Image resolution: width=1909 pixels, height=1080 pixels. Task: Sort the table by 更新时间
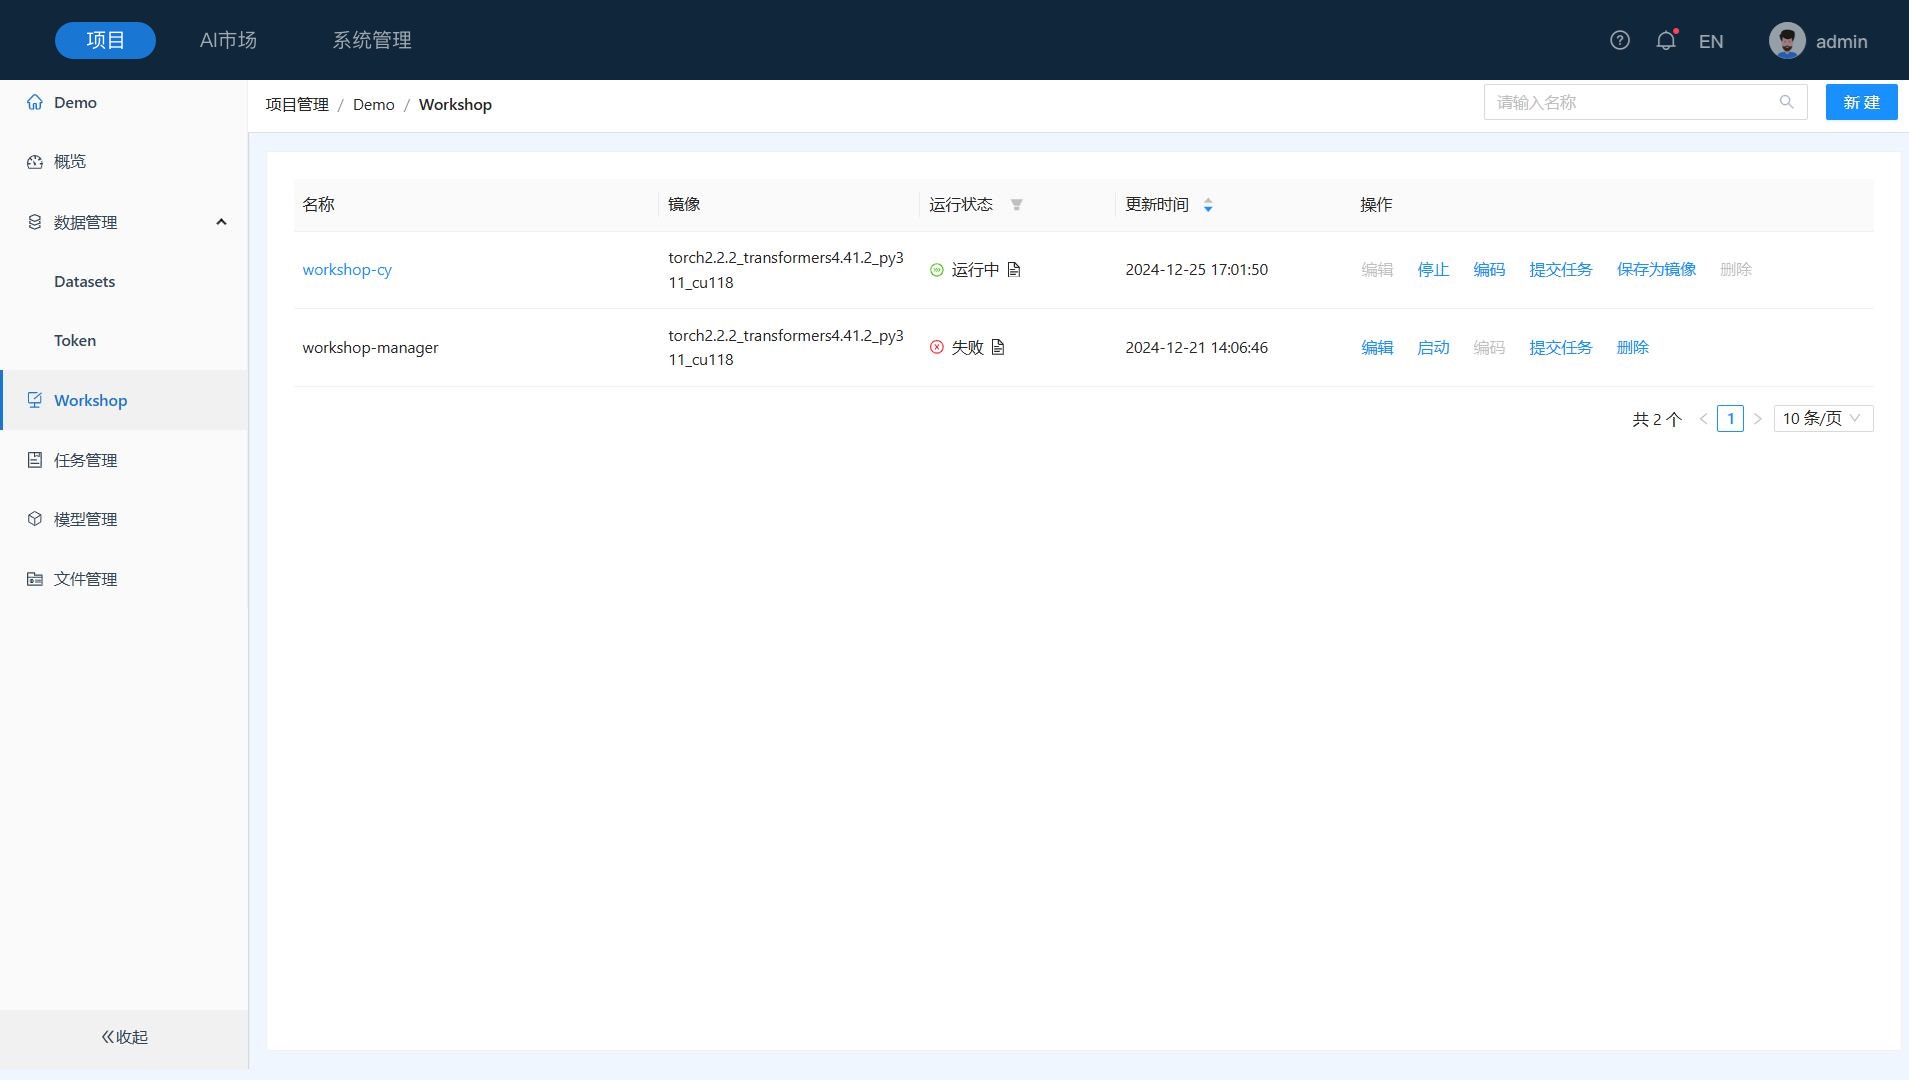point(1208,205)
